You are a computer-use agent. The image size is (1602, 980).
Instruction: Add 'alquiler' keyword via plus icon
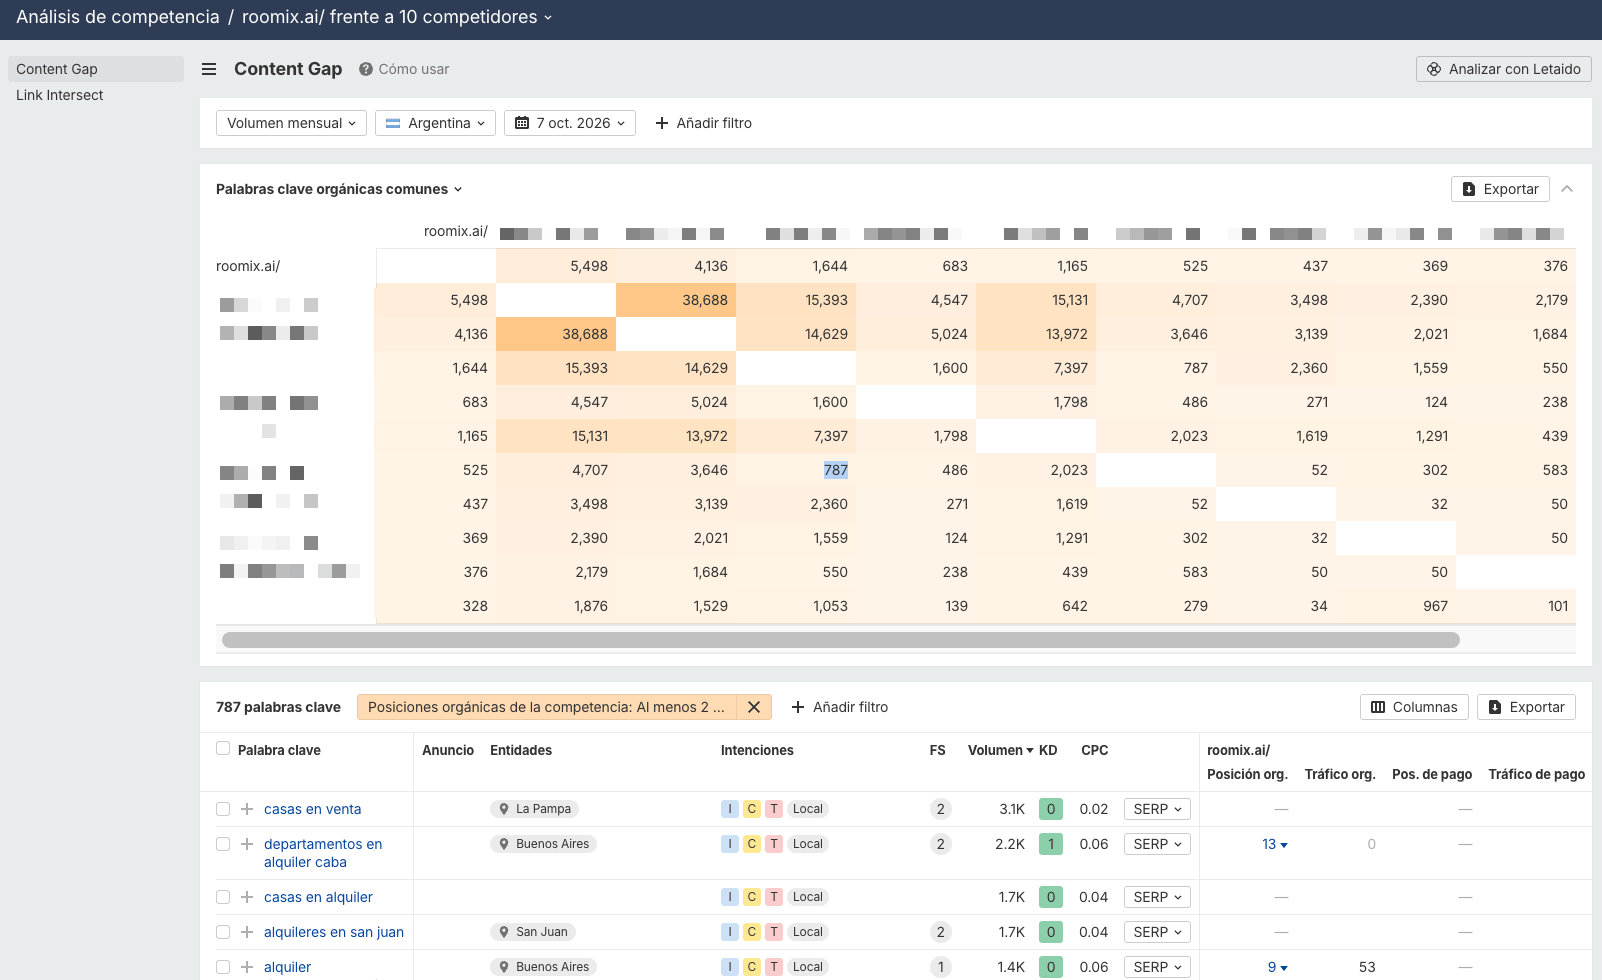[x=247, y=967]
